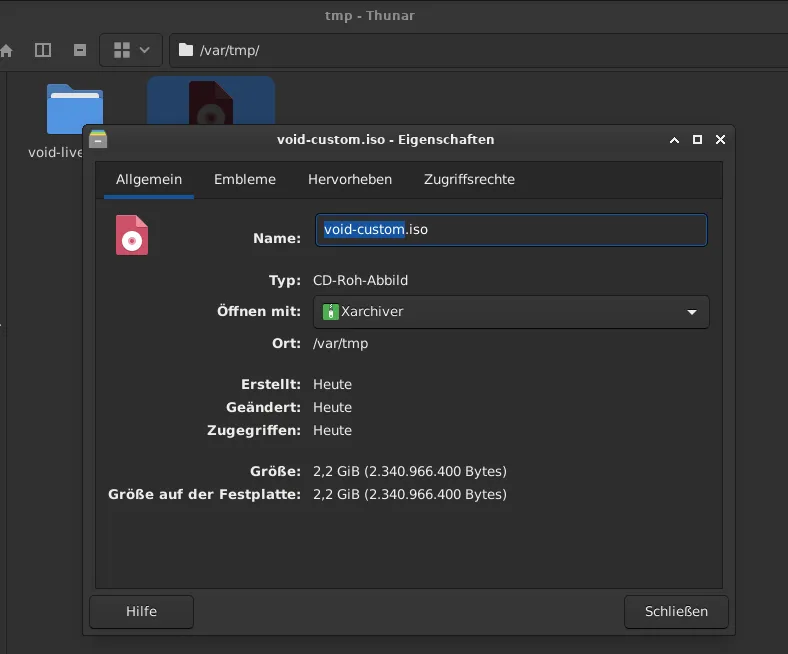Click the properties dialog title bar icon
The width and height of the screenshot is (788, 654).
(98, 140)
